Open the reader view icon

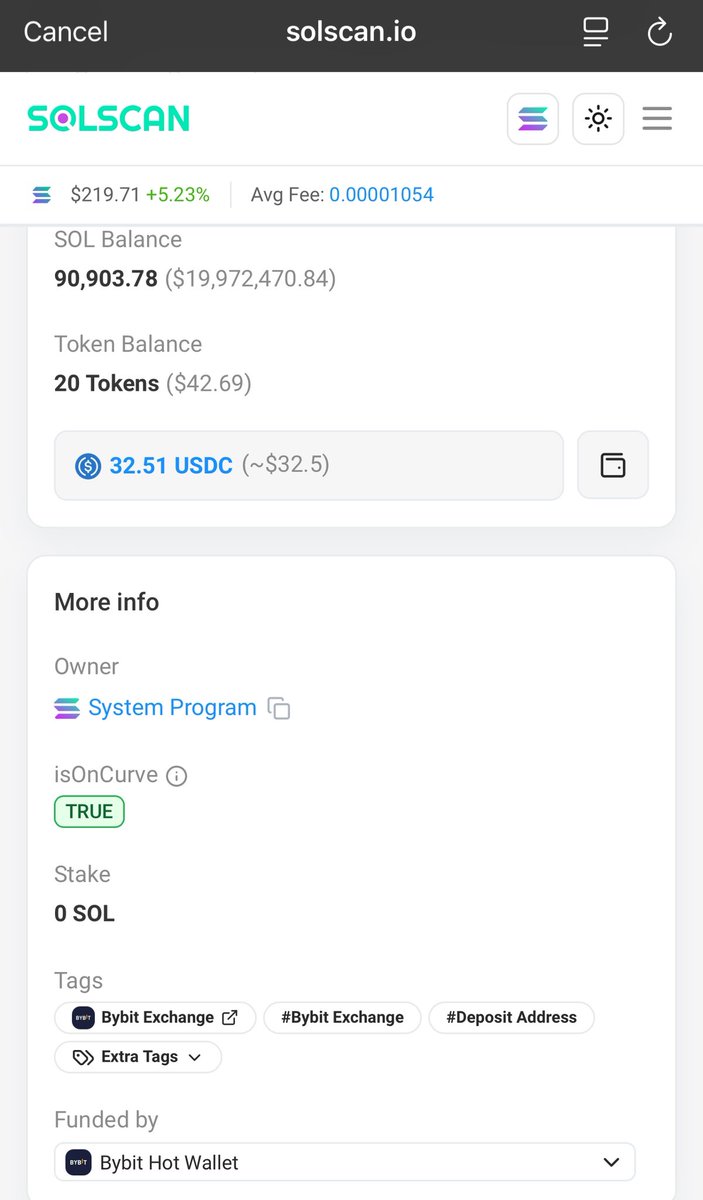(x=596, y=32)
